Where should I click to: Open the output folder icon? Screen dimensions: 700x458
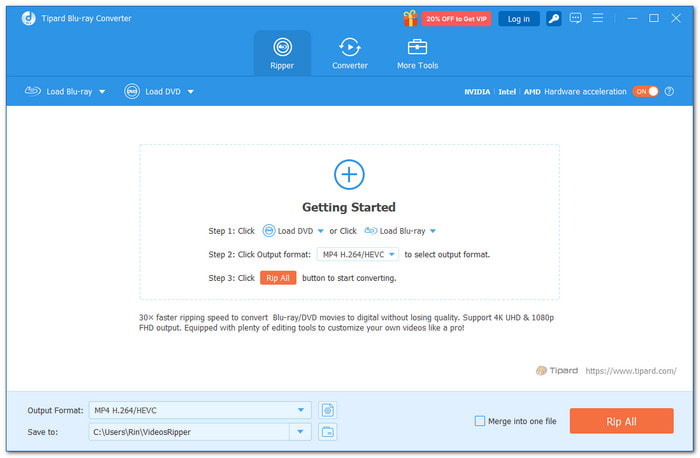tap(328, 432)
